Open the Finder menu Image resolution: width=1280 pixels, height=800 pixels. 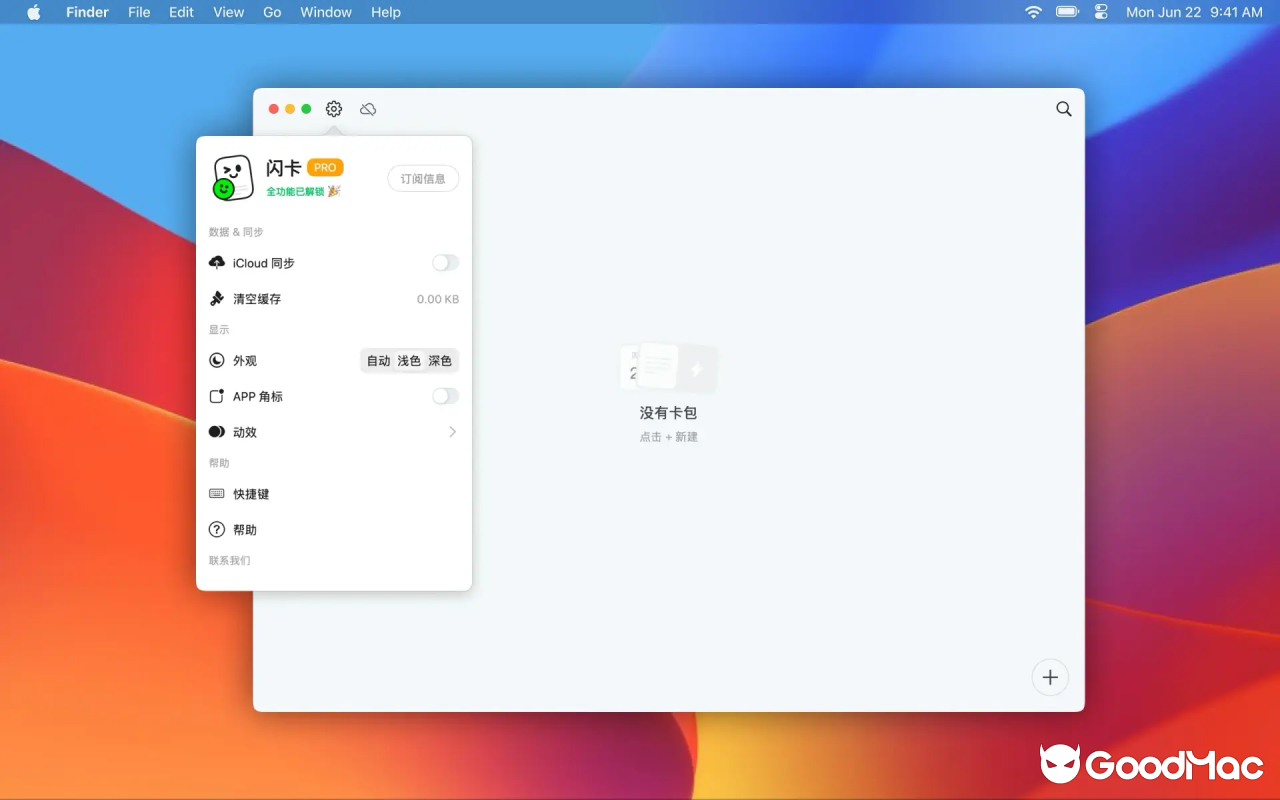click(87, 12)
